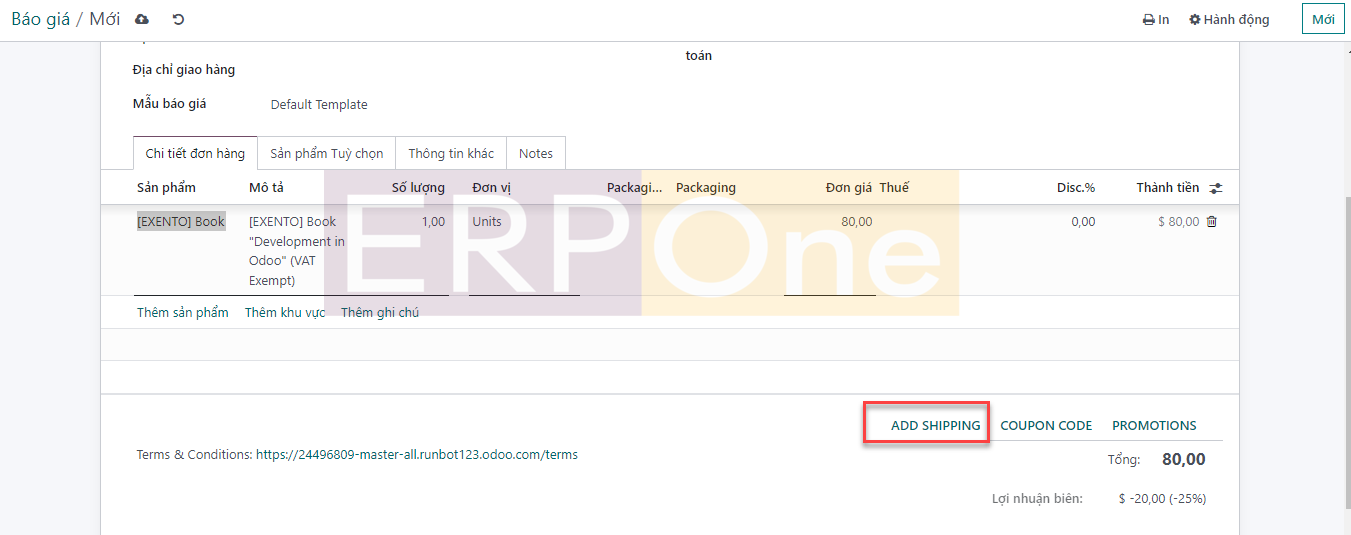Select the Notes tab
Viewport: 1351px width, 535px height.
(x=536, y=153)
